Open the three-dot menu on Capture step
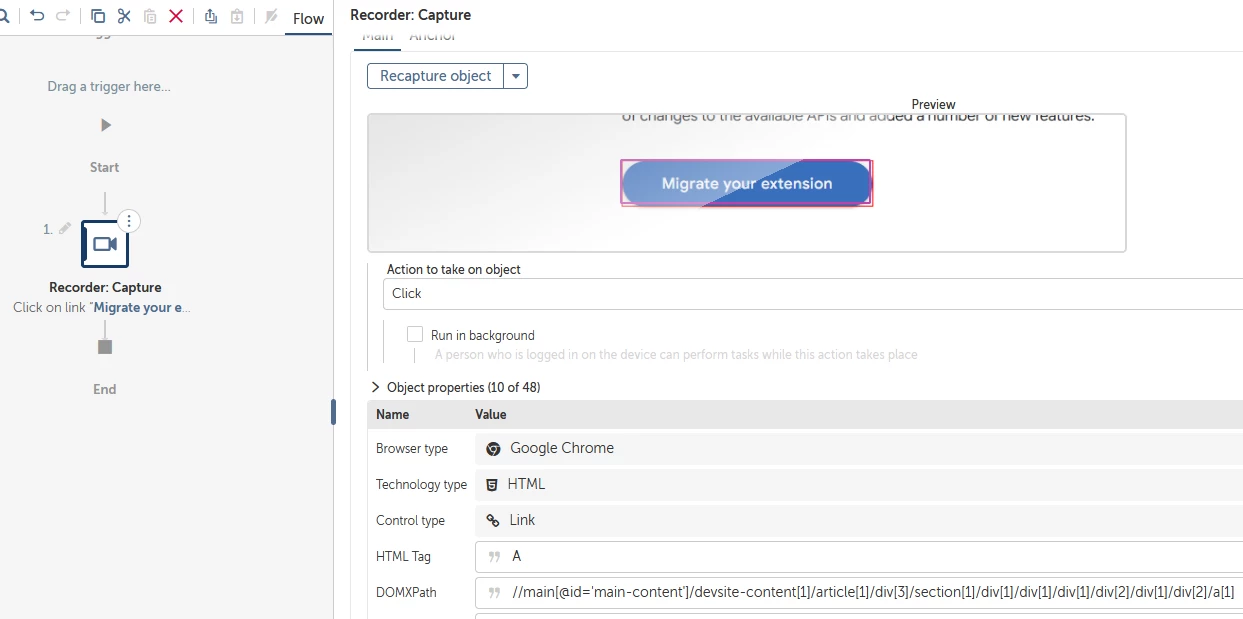 pos(130,221)
